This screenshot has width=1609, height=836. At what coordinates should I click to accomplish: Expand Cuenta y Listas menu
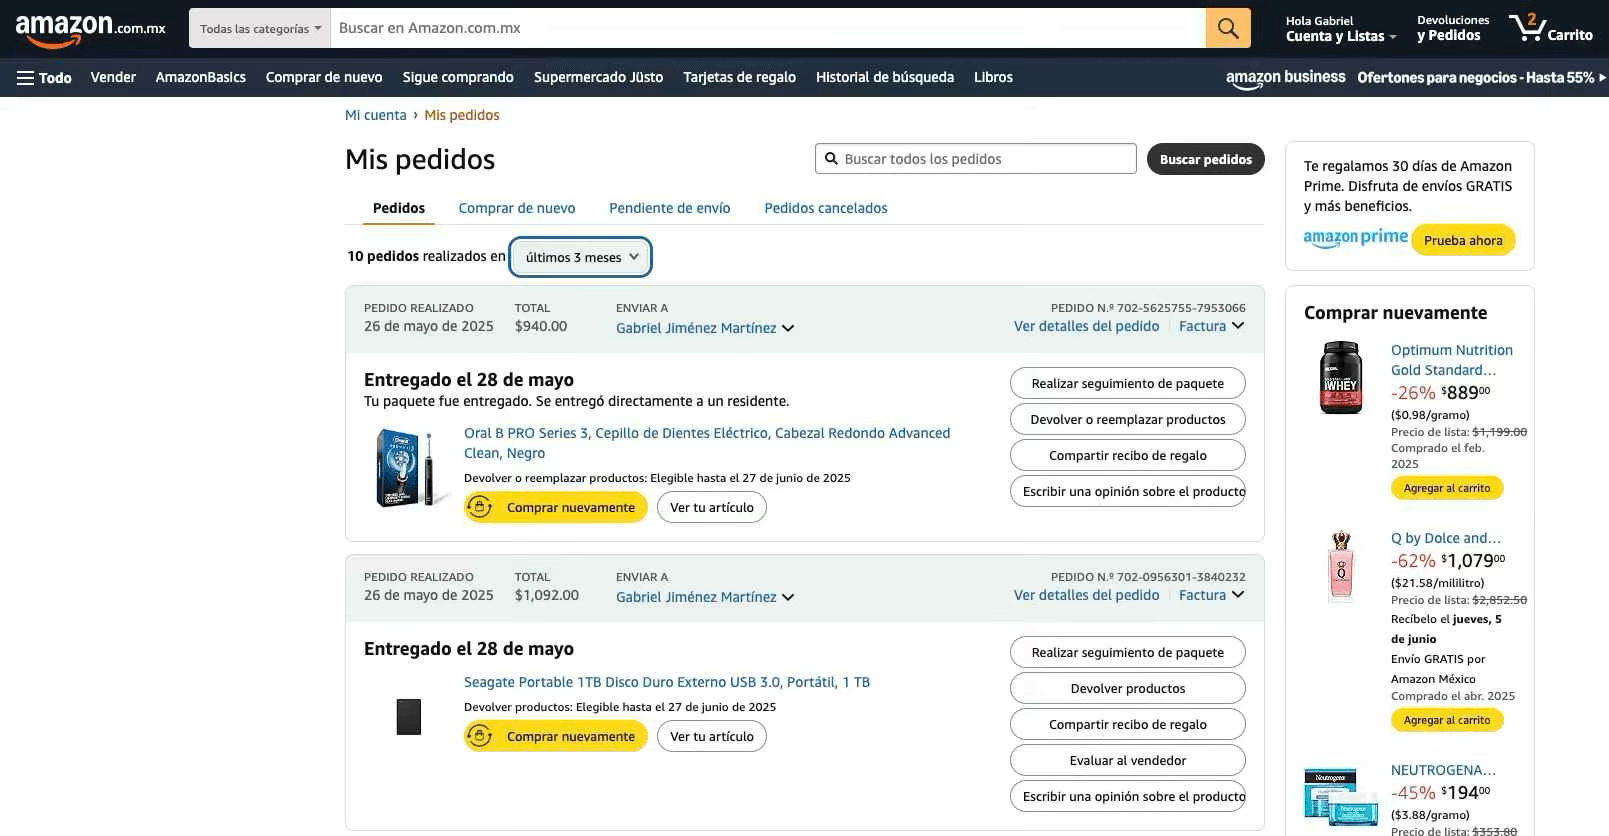point(1340,29)
